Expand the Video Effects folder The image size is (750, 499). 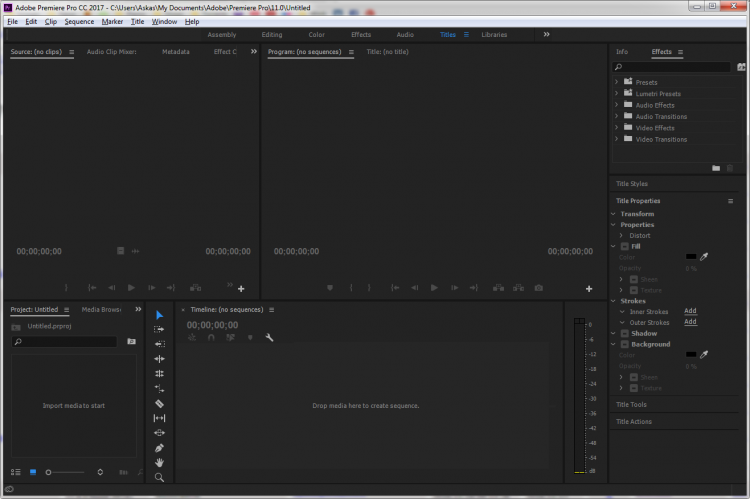click(x=617, y=128)
